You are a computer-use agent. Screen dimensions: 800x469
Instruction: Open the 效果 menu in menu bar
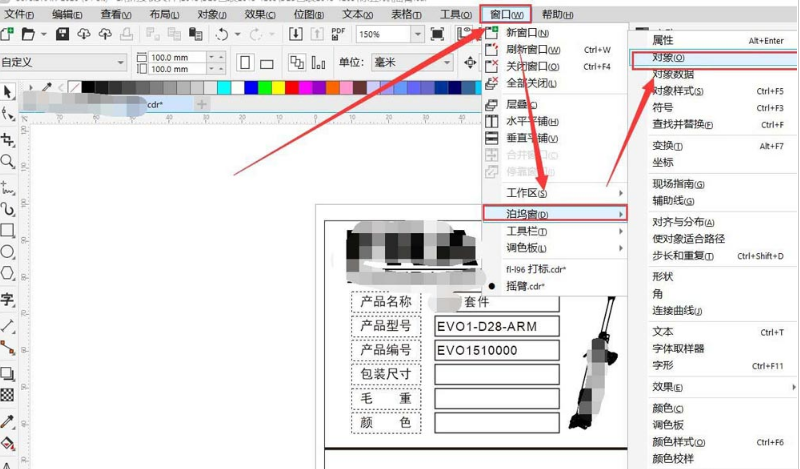pos(261,14)
